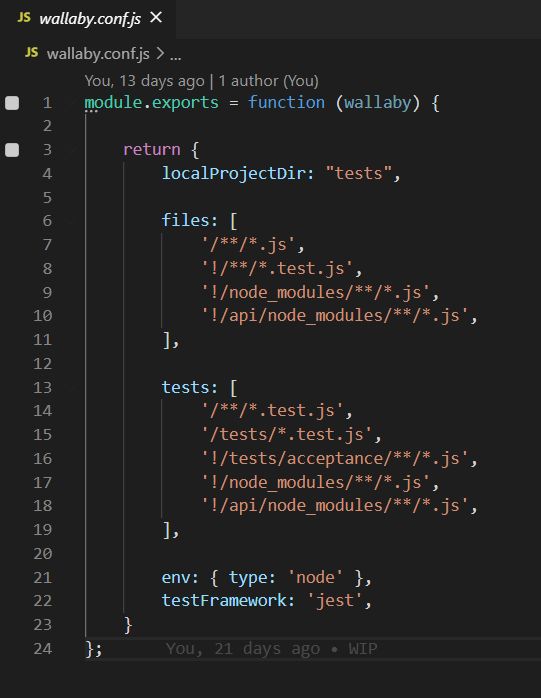Place cursor in 'function' keyword on line 1
This screenshot has width=541, height=698.
coord(286,102)
